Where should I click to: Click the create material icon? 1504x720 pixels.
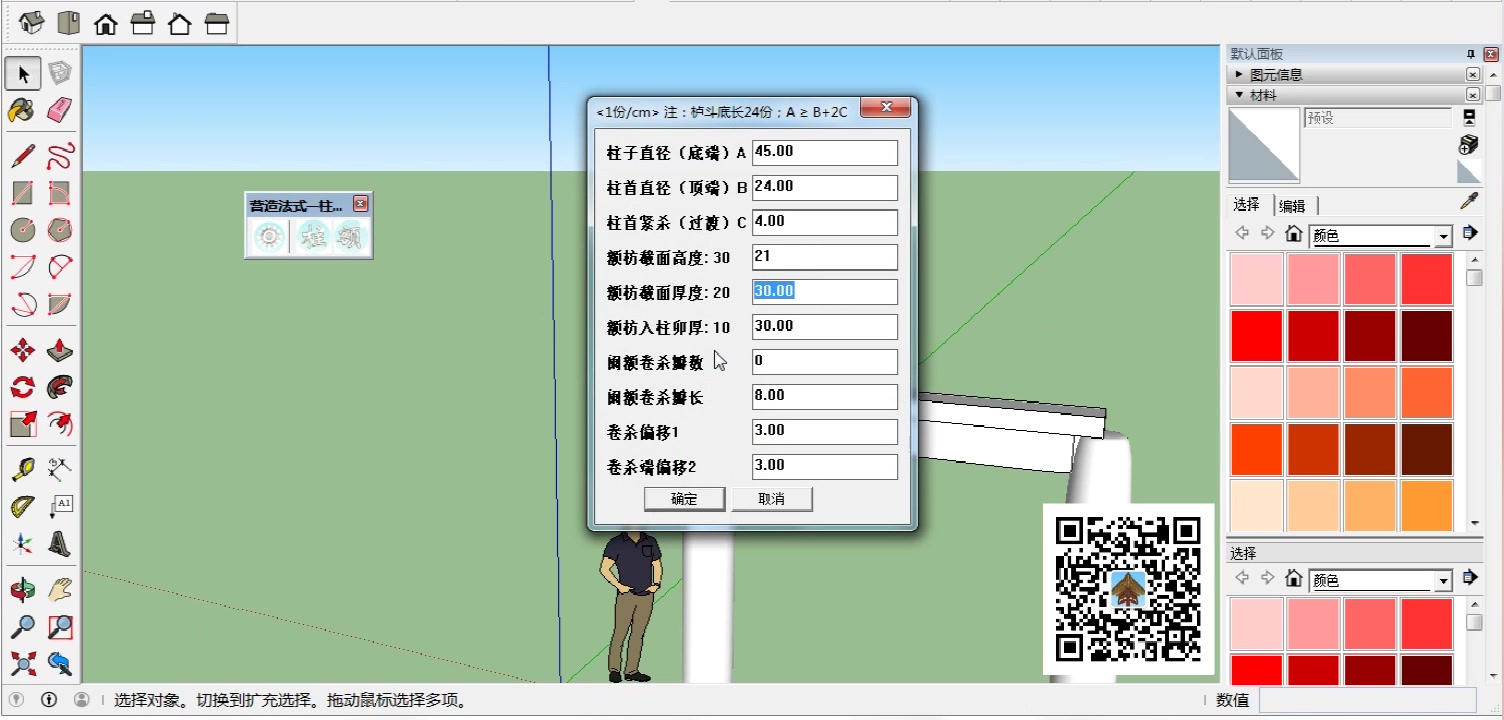pos(1468,145)
